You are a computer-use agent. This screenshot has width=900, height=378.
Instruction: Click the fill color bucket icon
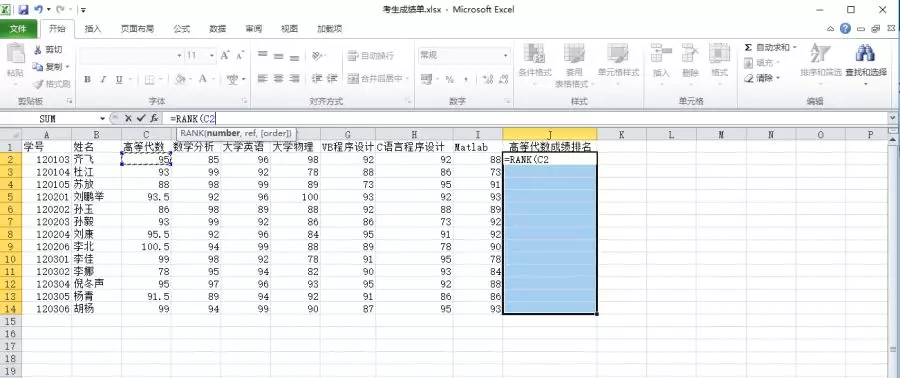pyautogui.click(x=181, y=79)
